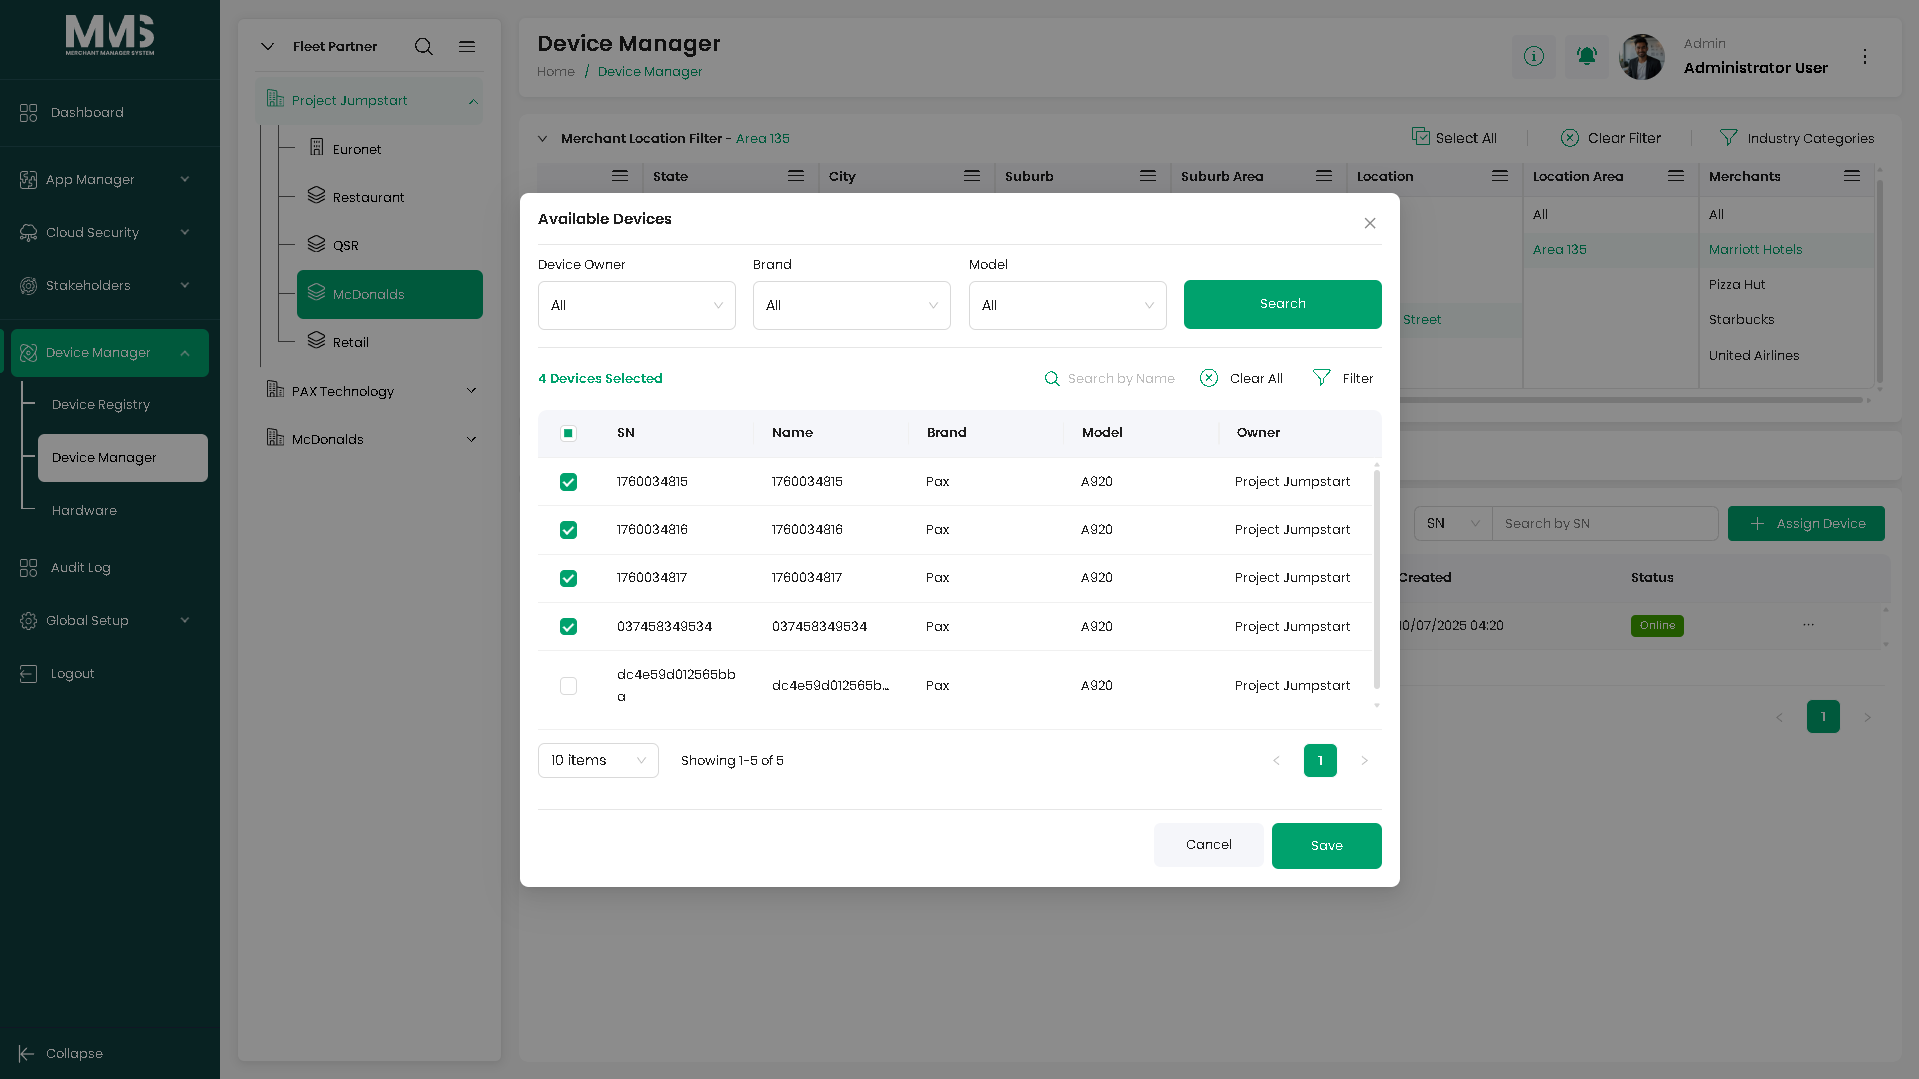
Task: Click the Search by SN input field
Action: pyautogui.click(x=1605, y=524)
